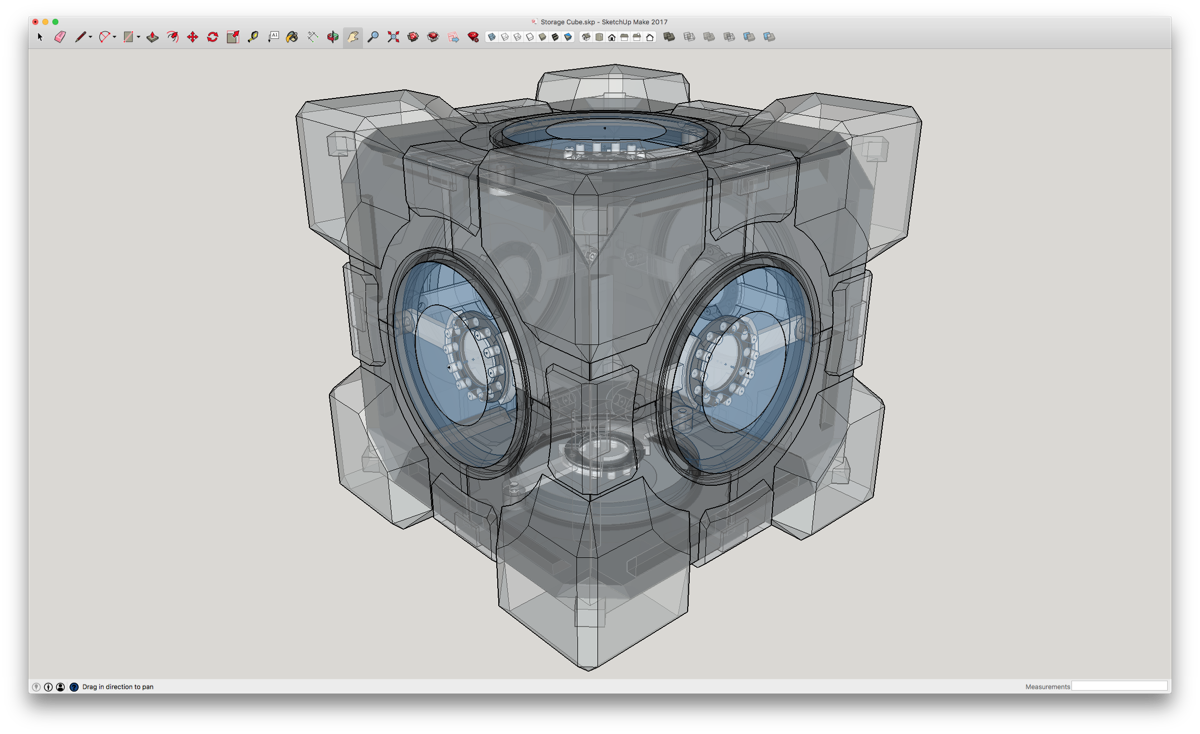Screen dimensions: 1200x734
Task: Open the Arc tool dropdown arrow
Action: 114,37
